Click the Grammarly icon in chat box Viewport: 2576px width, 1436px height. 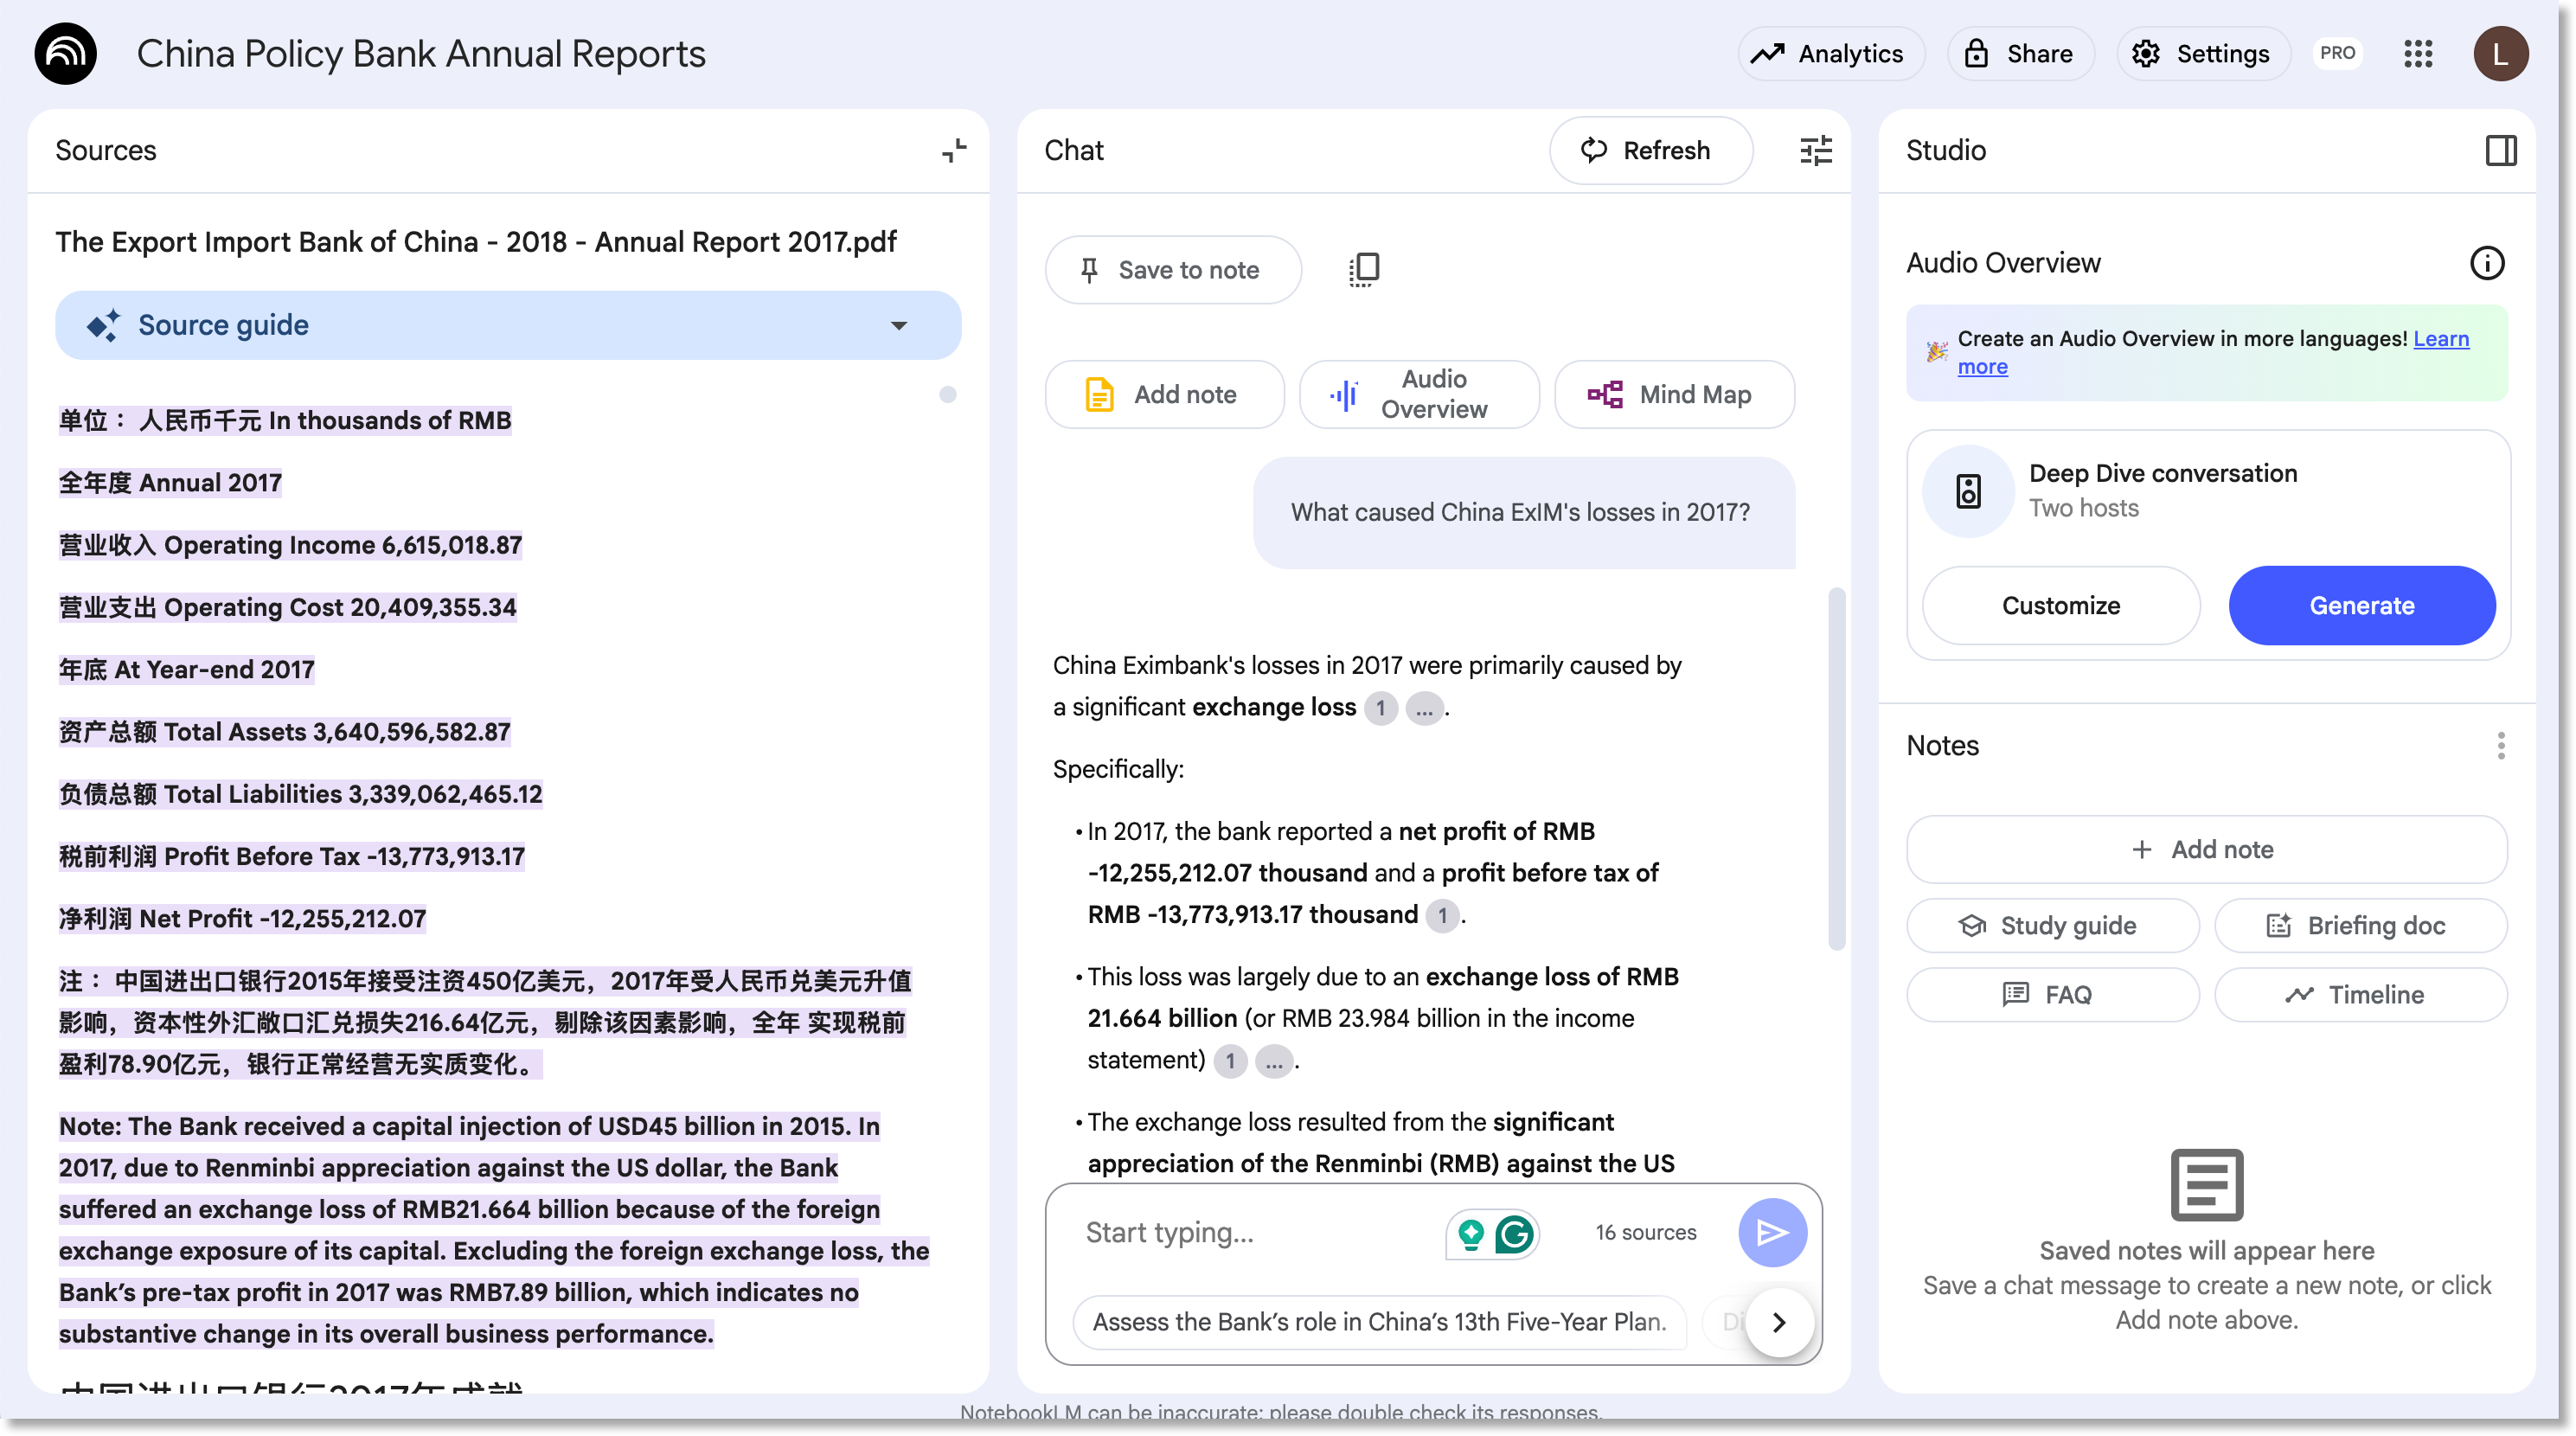pyautogui.click(x=1514, y=1233)
